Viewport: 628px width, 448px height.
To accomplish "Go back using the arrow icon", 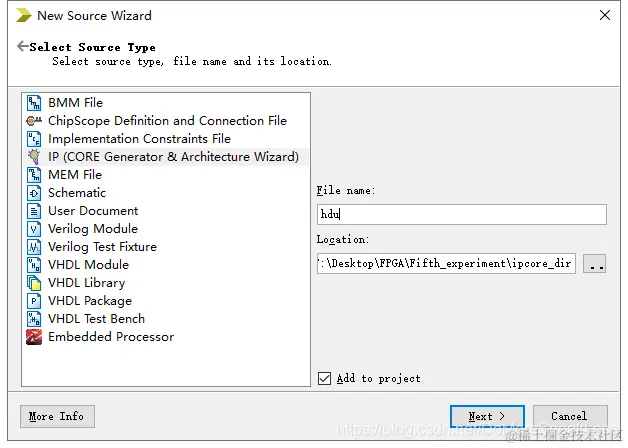I will coord(23,46).
